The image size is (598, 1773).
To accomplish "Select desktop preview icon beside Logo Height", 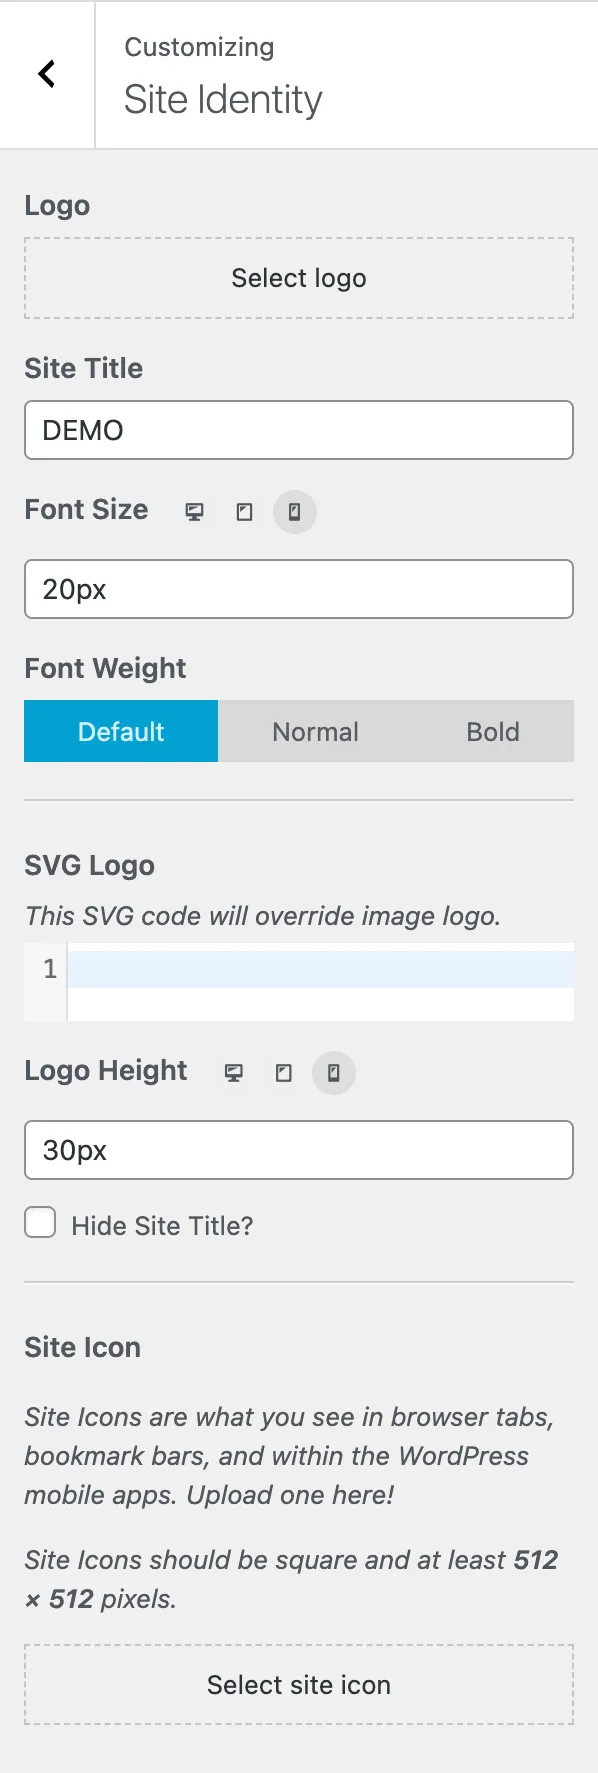I will pos(234,1072).
